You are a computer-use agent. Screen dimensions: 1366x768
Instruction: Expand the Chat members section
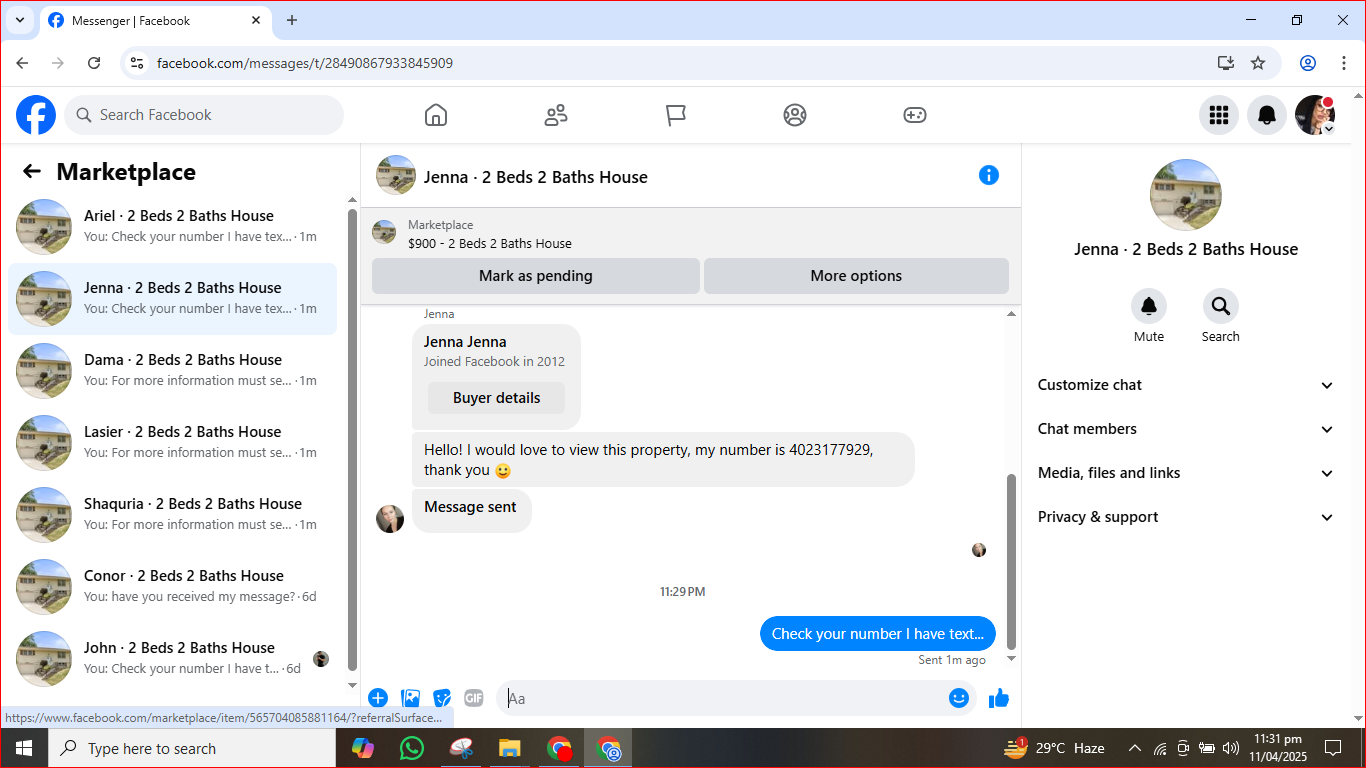pyautogui.click(x=1186, y=429)
